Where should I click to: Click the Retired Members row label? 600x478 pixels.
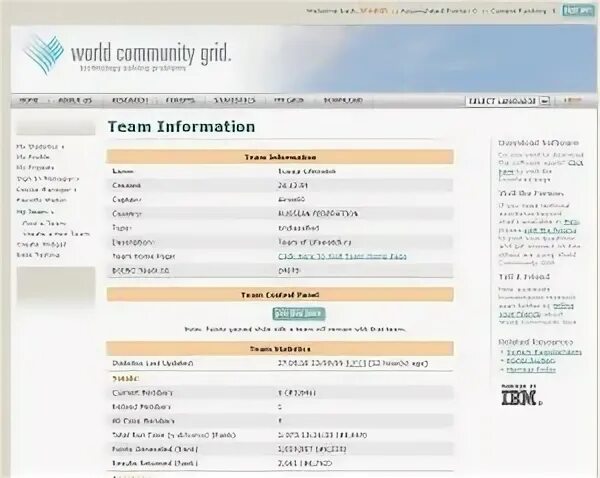pyautogui.click(x=141, y=407)
